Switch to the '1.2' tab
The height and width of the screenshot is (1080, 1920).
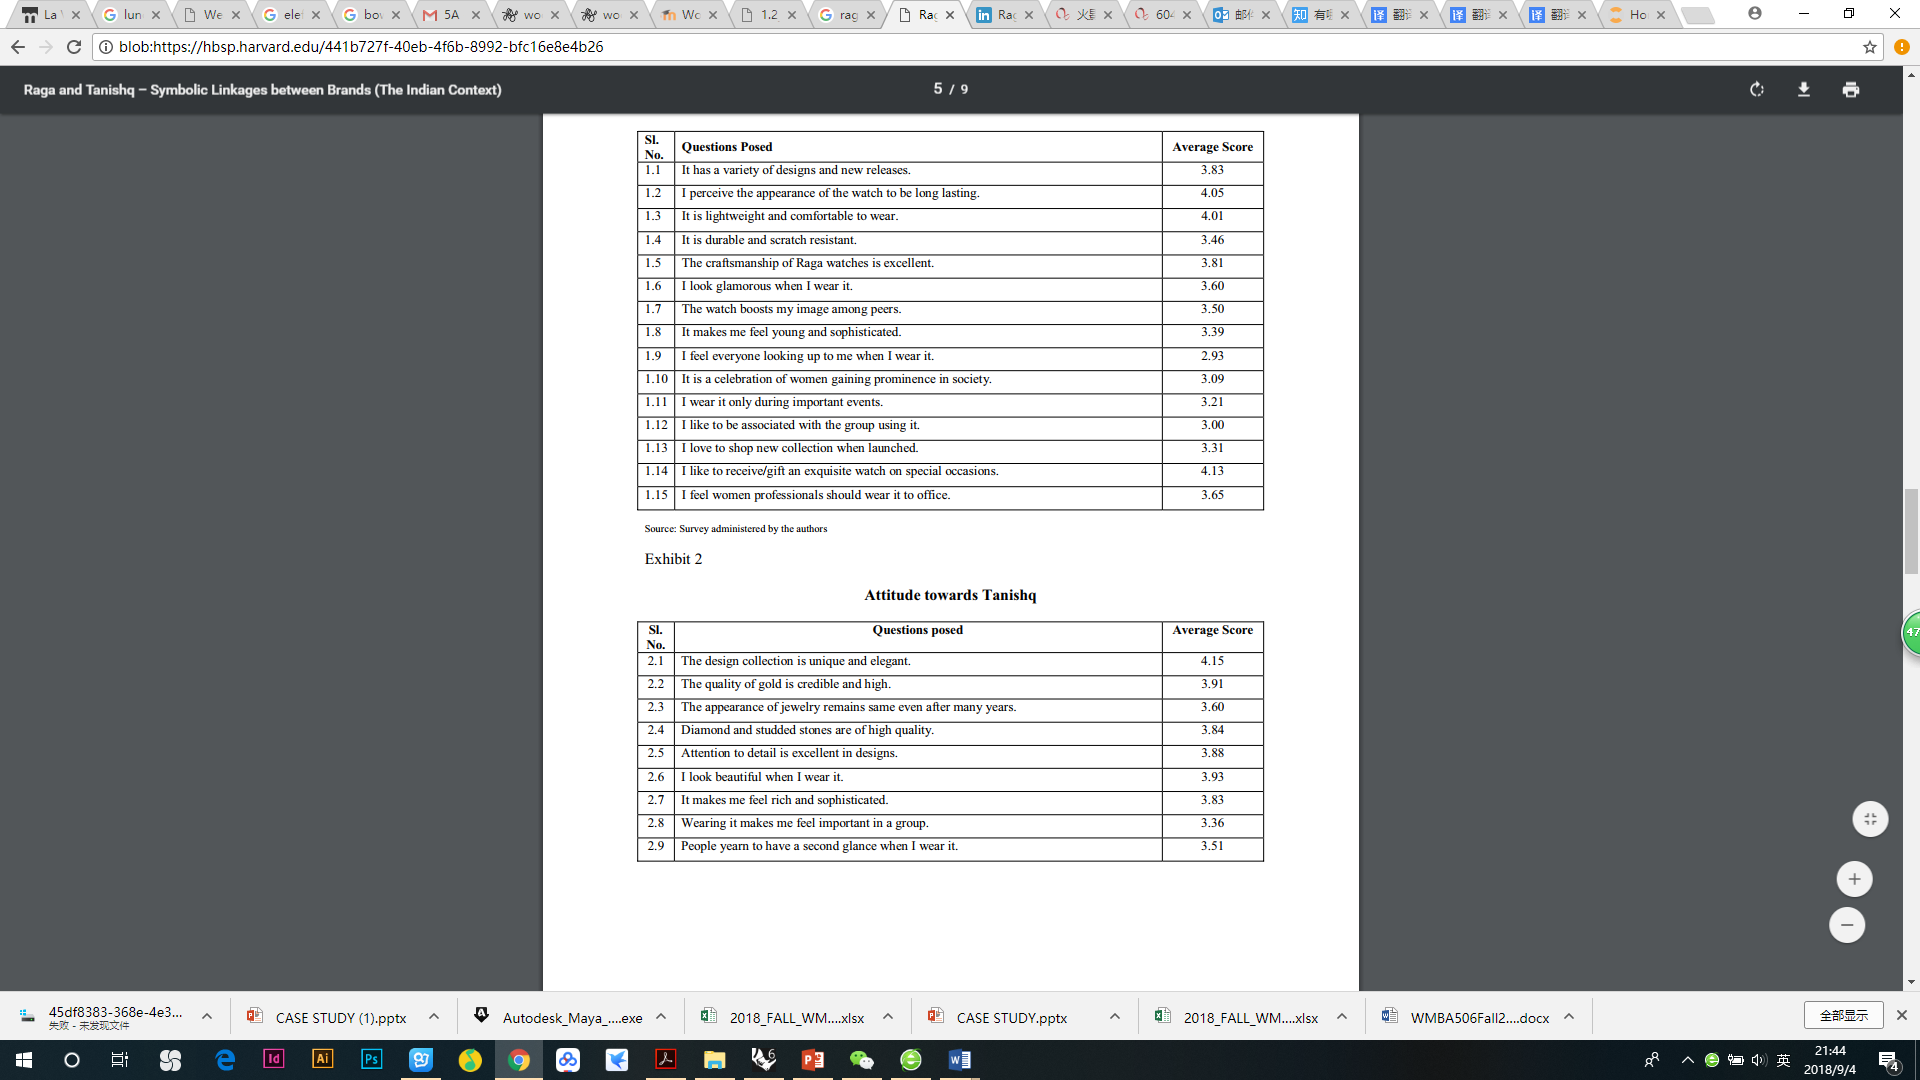tap(766, 15)
